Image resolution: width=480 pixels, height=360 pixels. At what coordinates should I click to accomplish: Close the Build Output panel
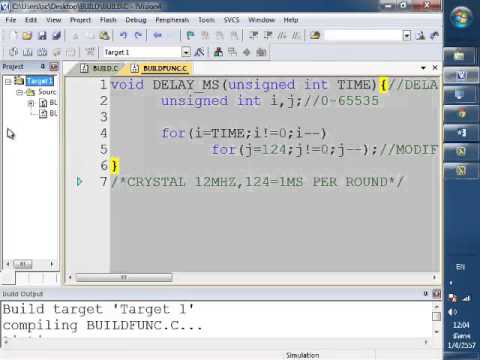(x=436, y=294)
